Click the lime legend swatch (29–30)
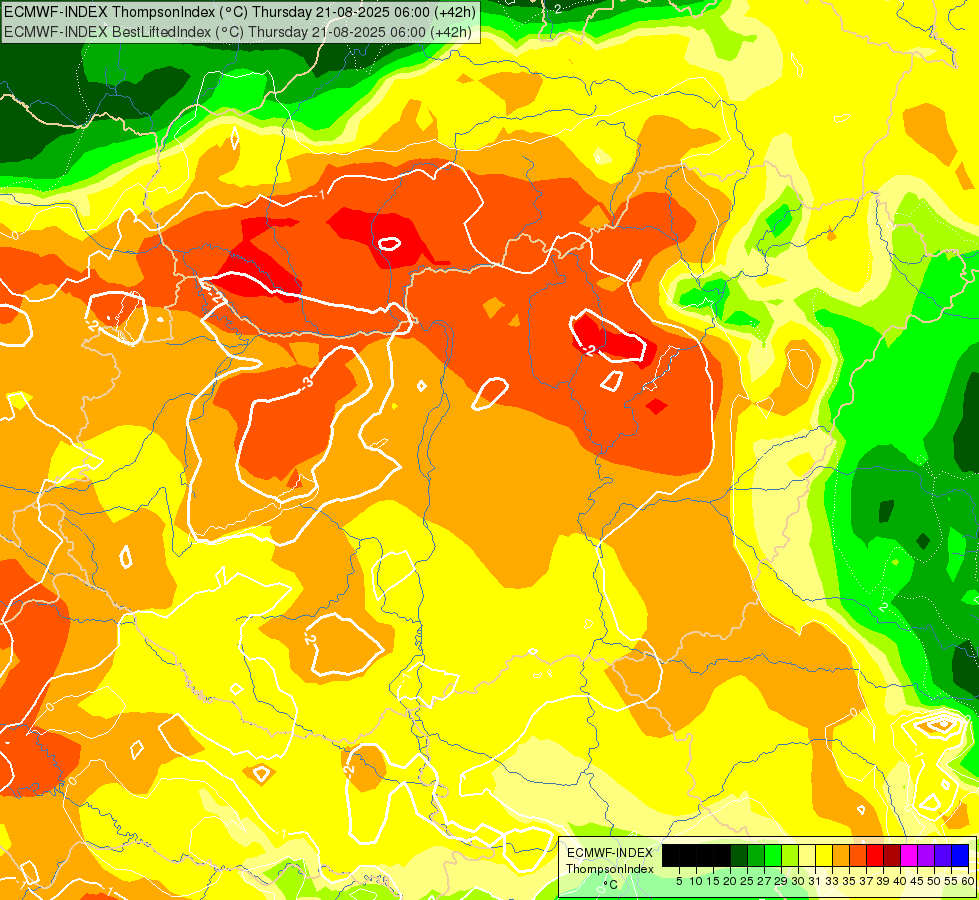The height and width of the screenshot is (900, 979). click(790, 855)
